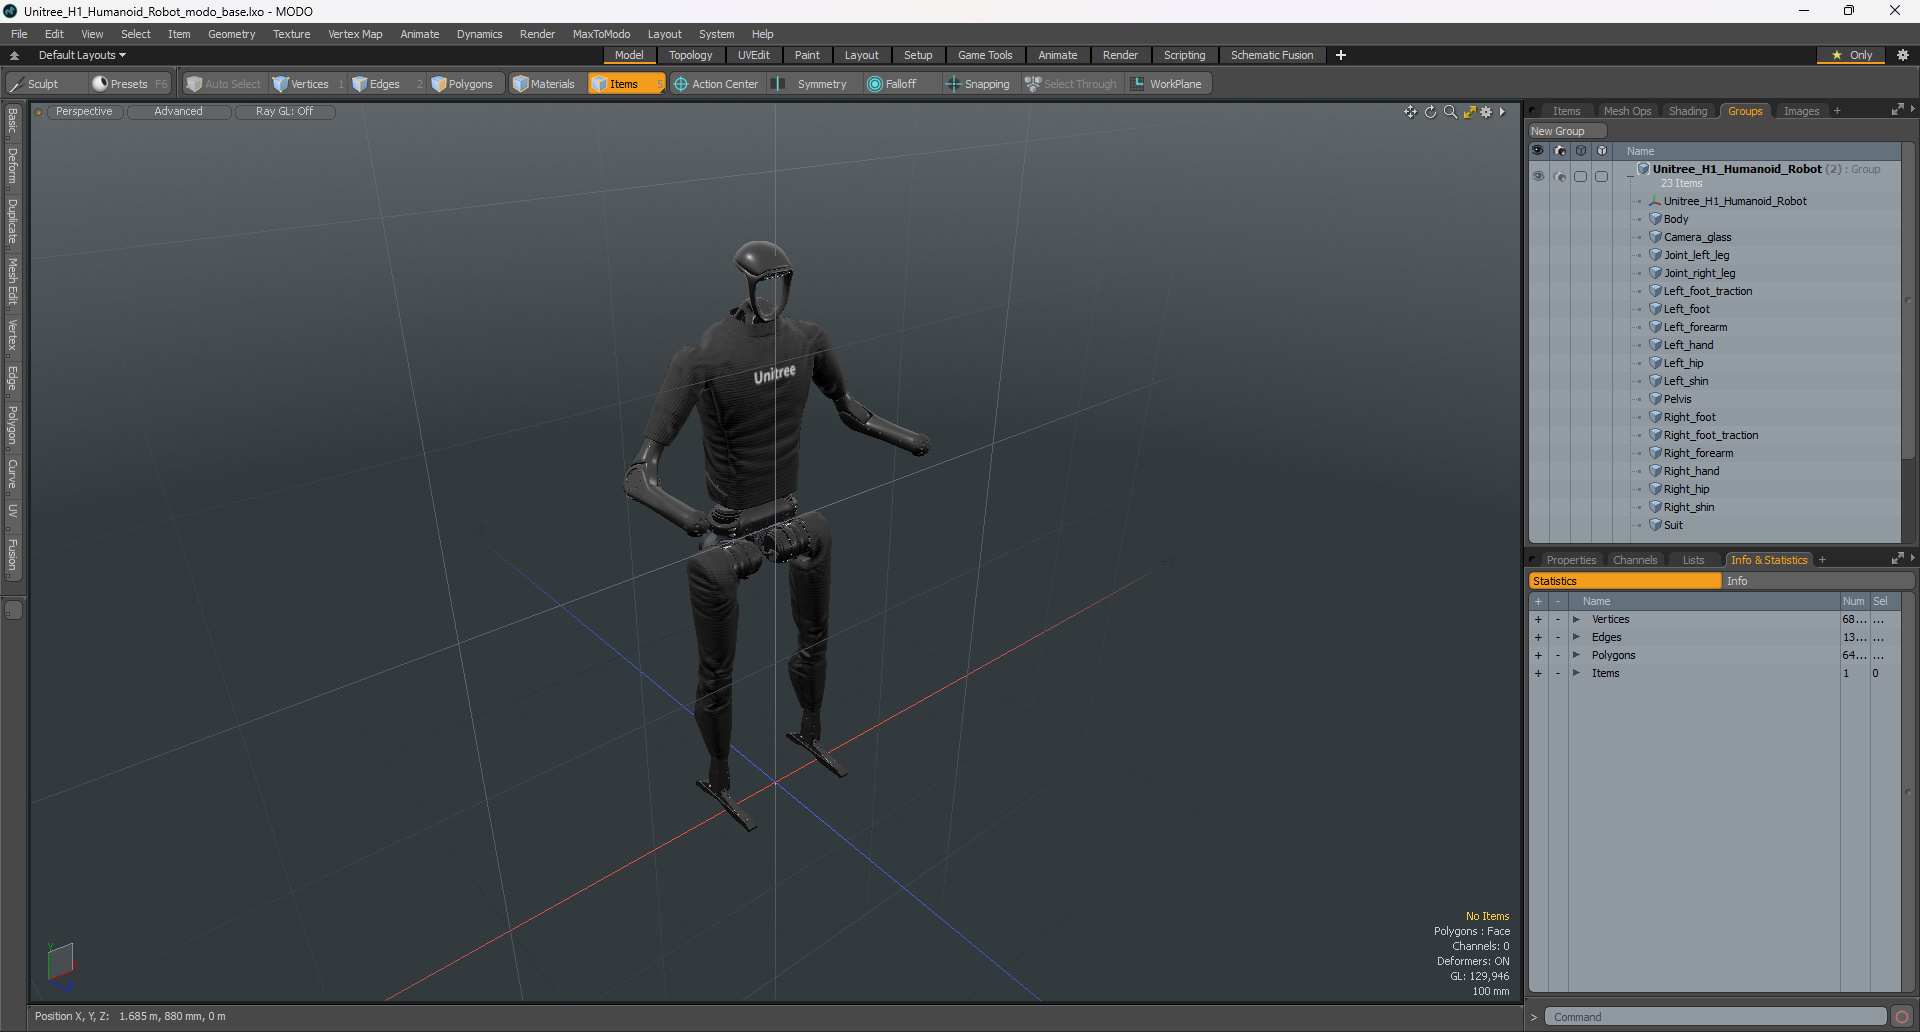Click the record button beside Command field
1920x1032 pixels.
(1902, 1017)
